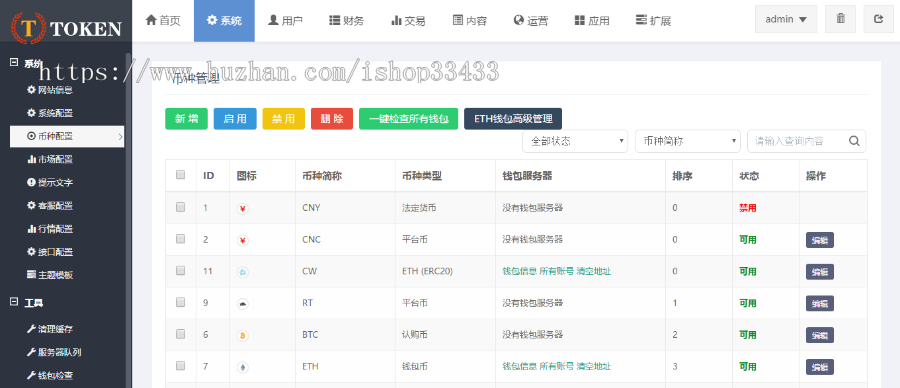
Task: Click the ETH ethereum icon
Action: coord(242,367)
